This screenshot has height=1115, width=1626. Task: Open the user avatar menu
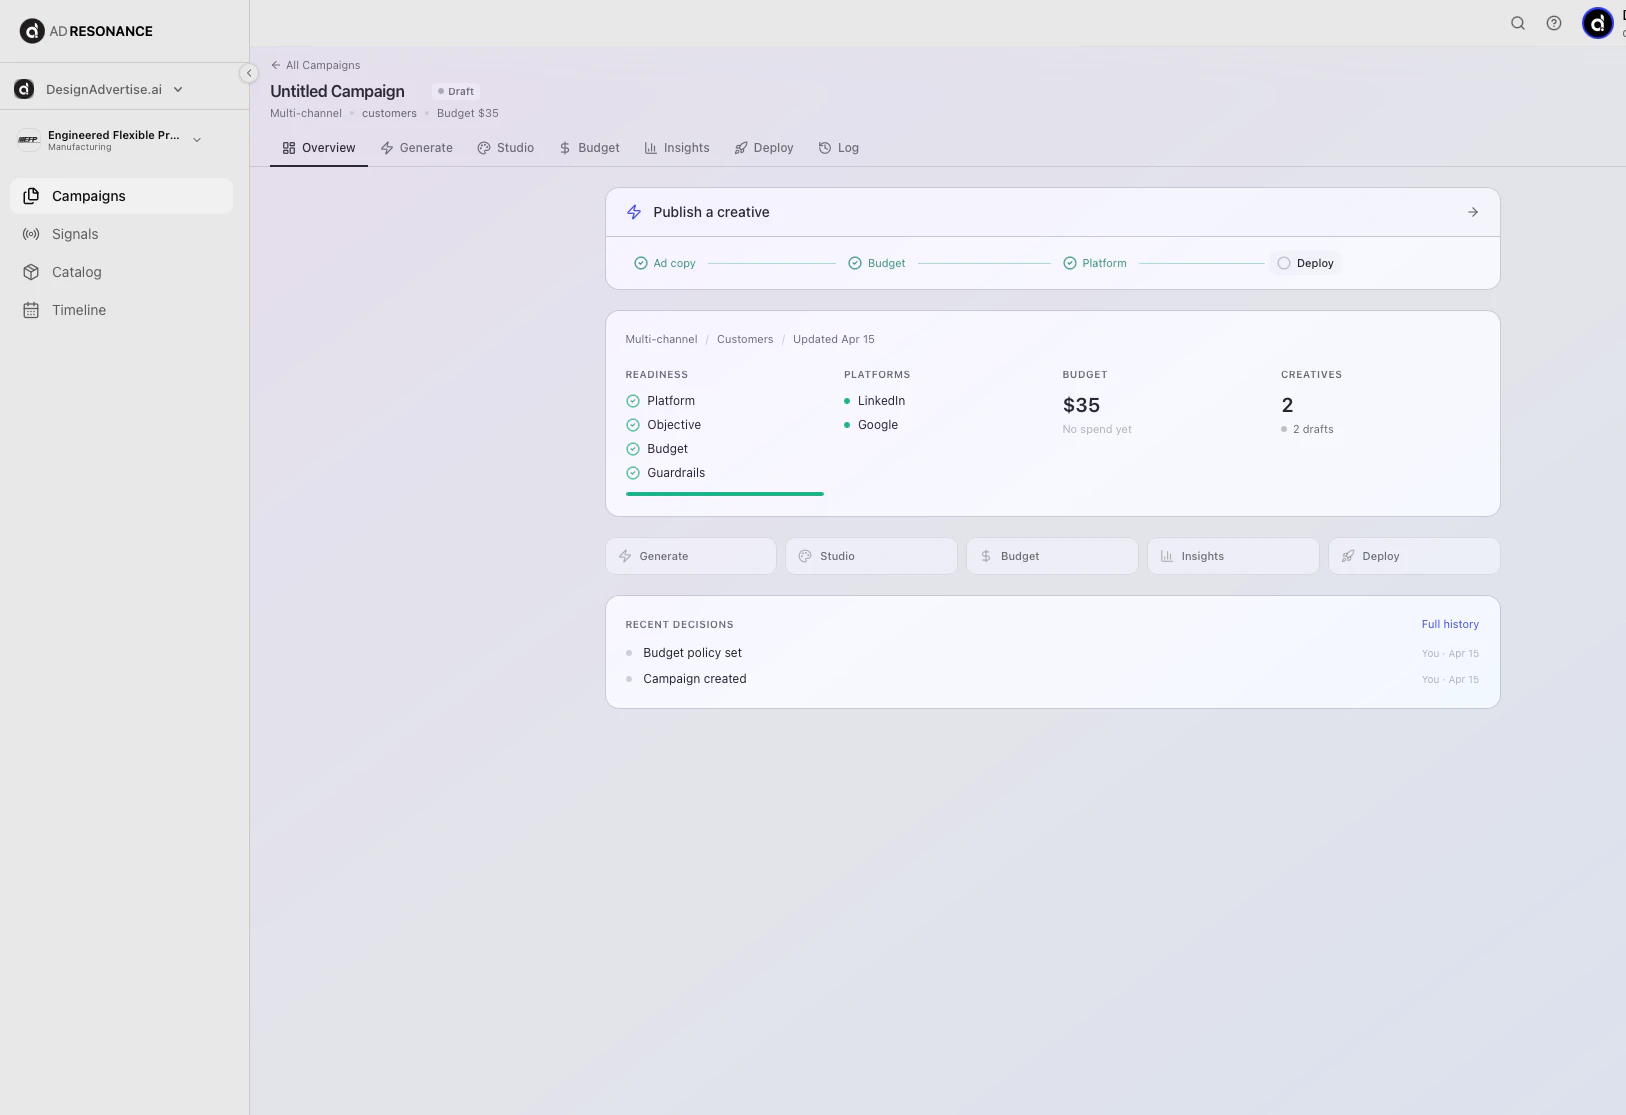pos(1596,22)
